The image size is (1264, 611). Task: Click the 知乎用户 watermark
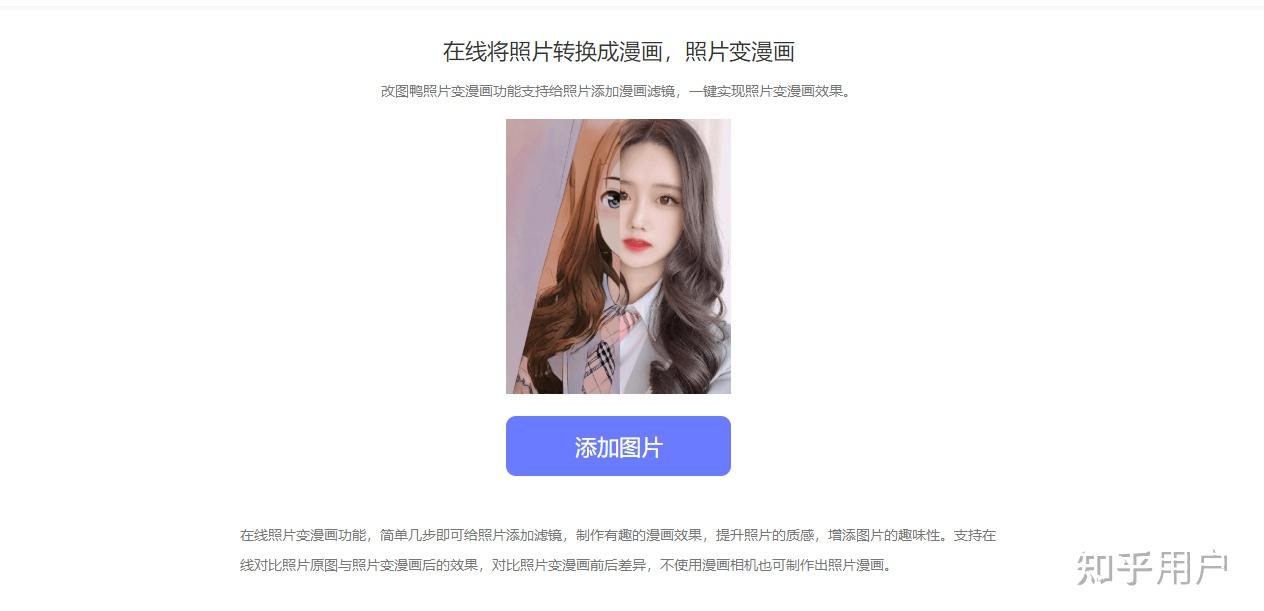[x=1152, y=568]
